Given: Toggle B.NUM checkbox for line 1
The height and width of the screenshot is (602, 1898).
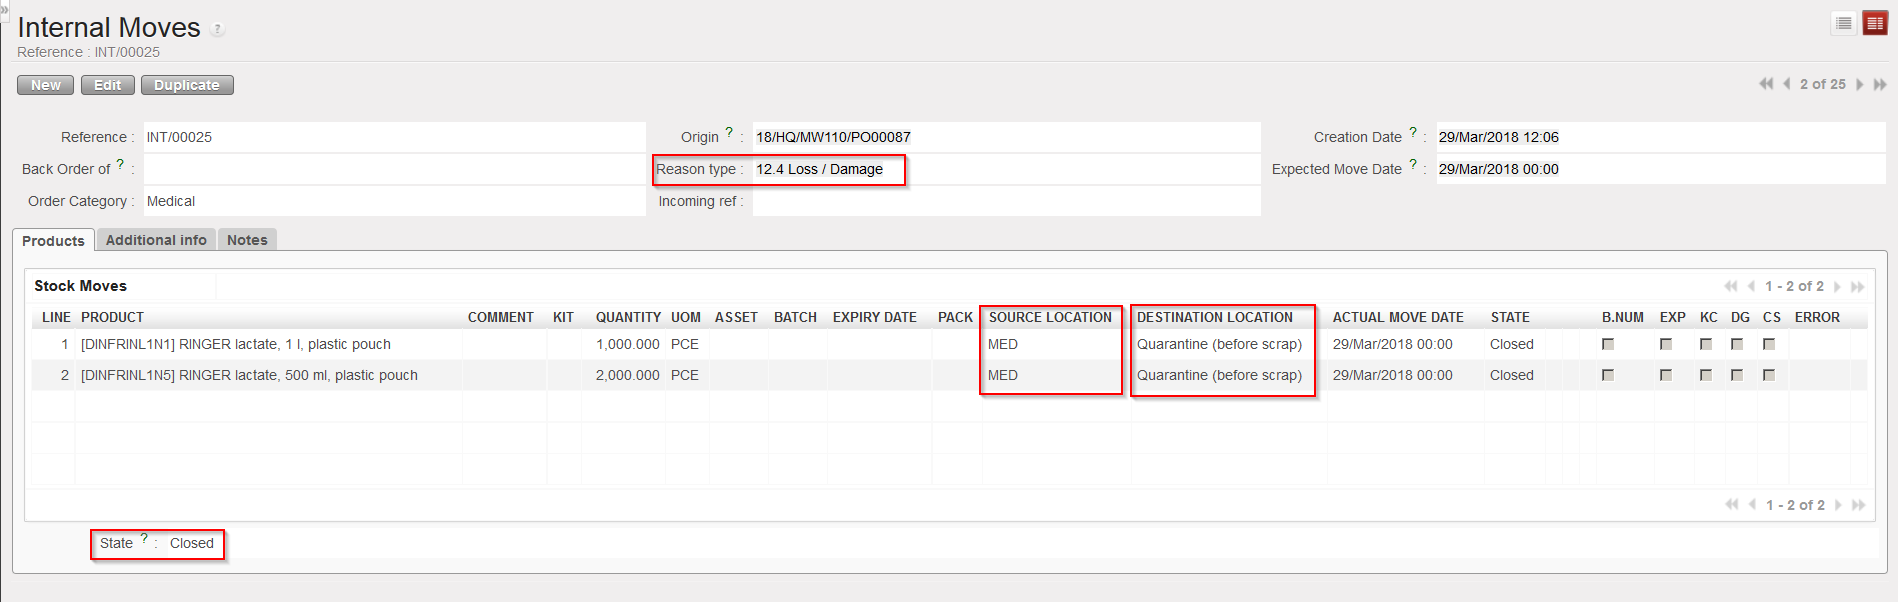Looking at the screenshot, I should pyautogui.click(x=1608, y=344).
